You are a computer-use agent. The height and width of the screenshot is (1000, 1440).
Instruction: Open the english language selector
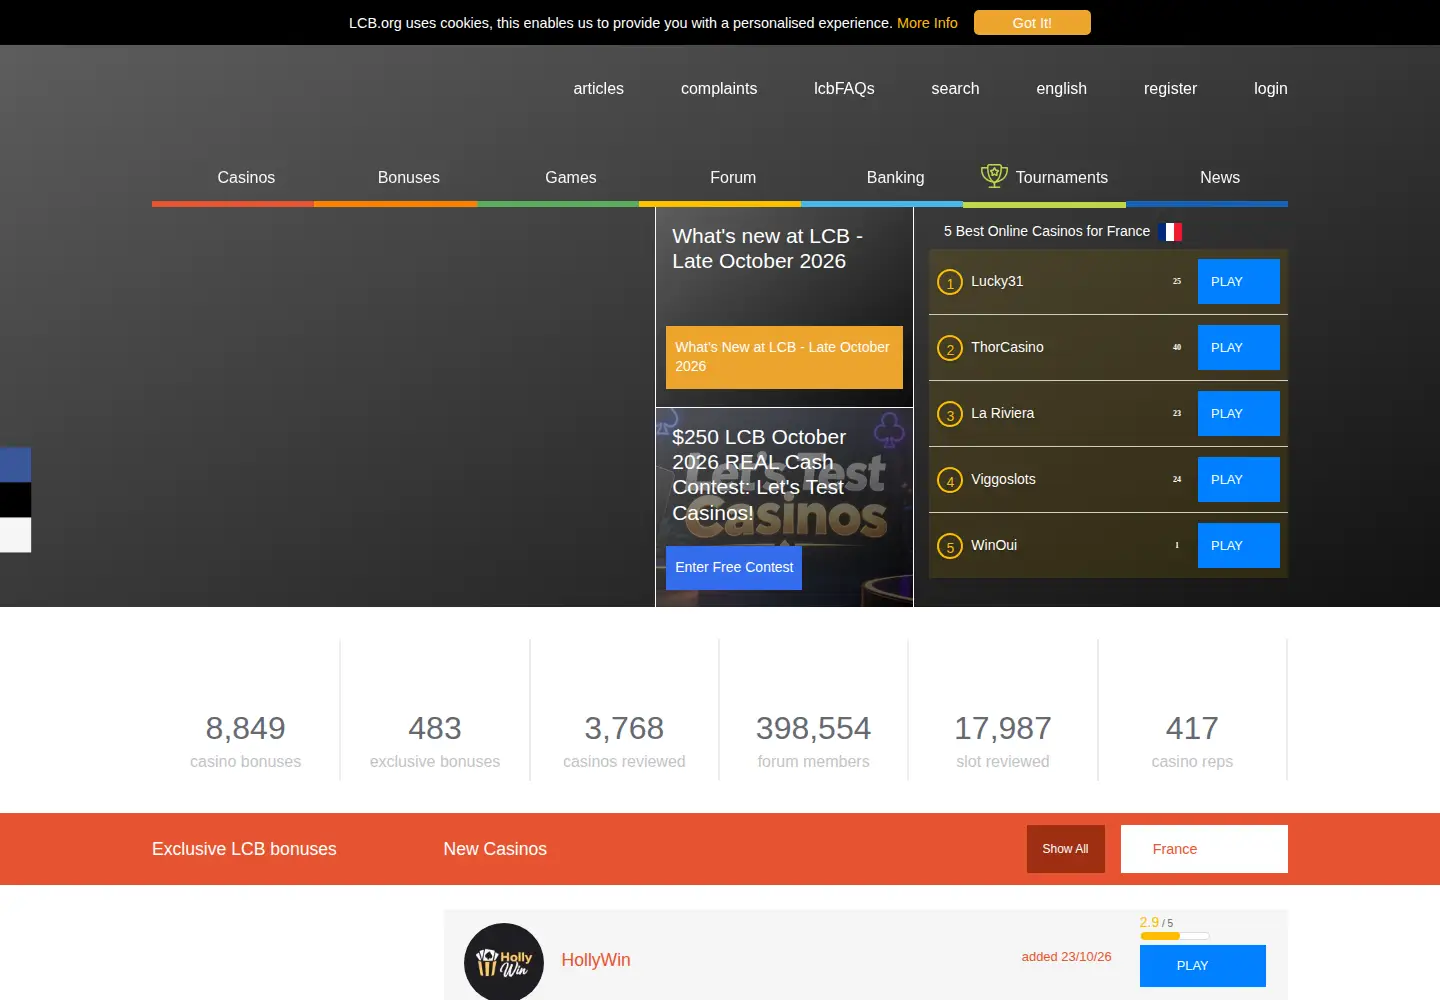[x=1061, y=88]
